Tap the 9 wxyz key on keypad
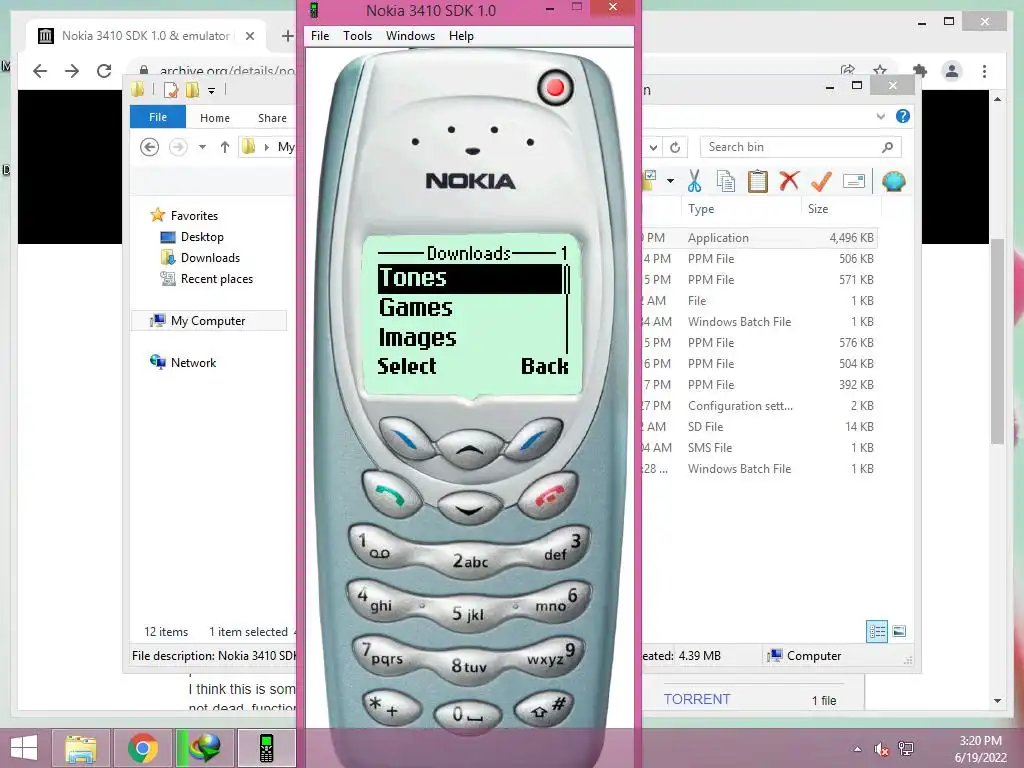 point(552,654)
